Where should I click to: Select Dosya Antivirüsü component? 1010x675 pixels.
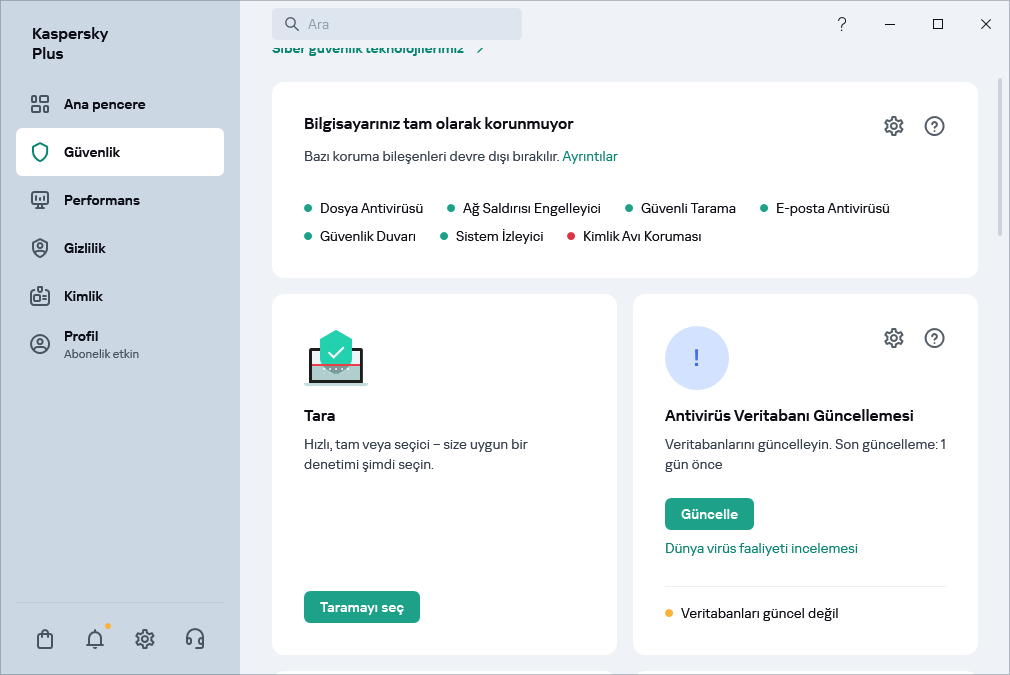click(364, 208)
